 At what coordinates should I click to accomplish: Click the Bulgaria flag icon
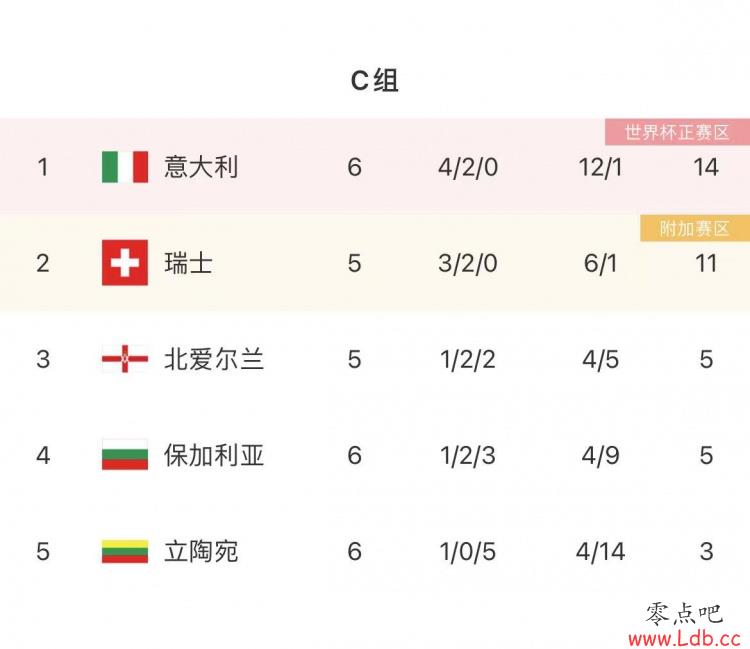[x=125, y=454]
